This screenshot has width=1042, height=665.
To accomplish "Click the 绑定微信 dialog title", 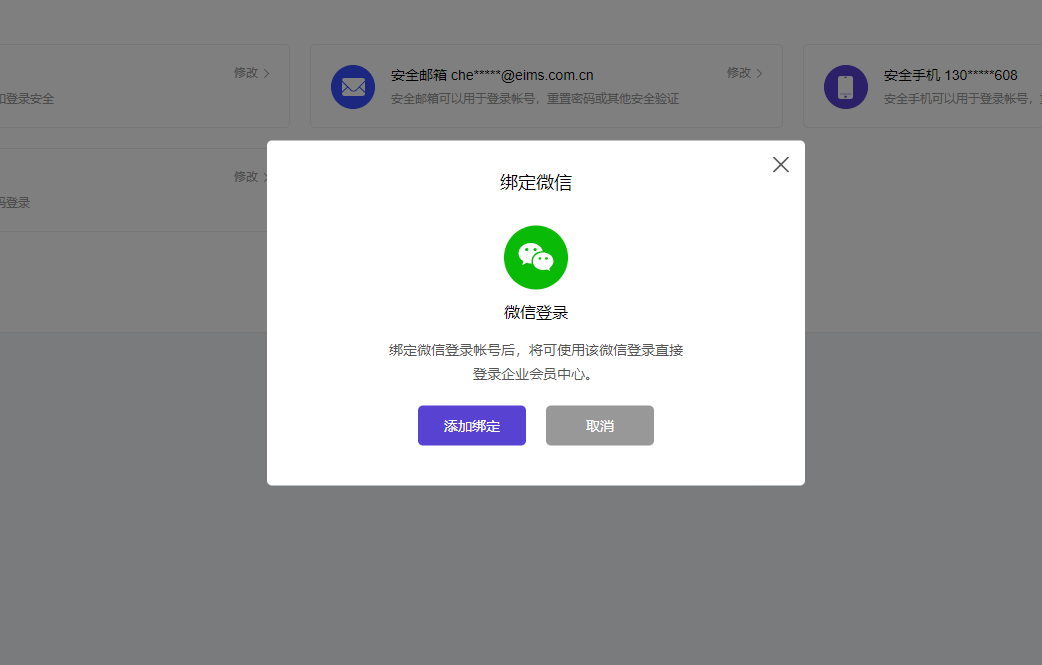I will [x=536, y=183].
